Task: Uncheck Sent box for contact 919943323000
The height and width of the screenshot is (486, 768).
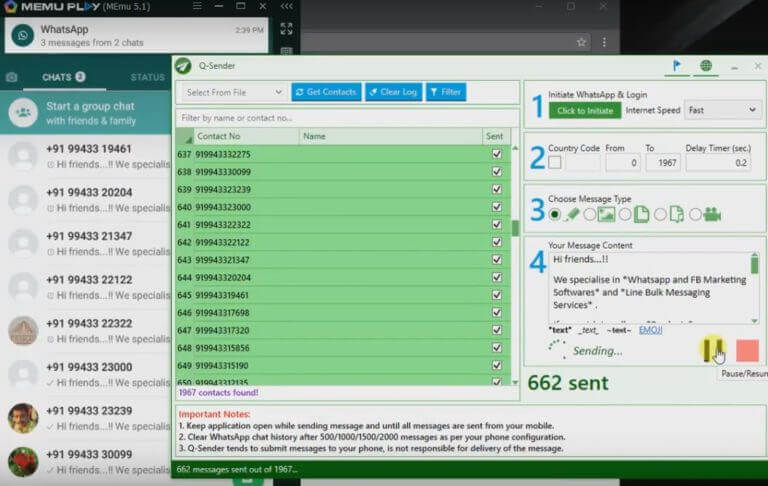Action: click(497, 207)
